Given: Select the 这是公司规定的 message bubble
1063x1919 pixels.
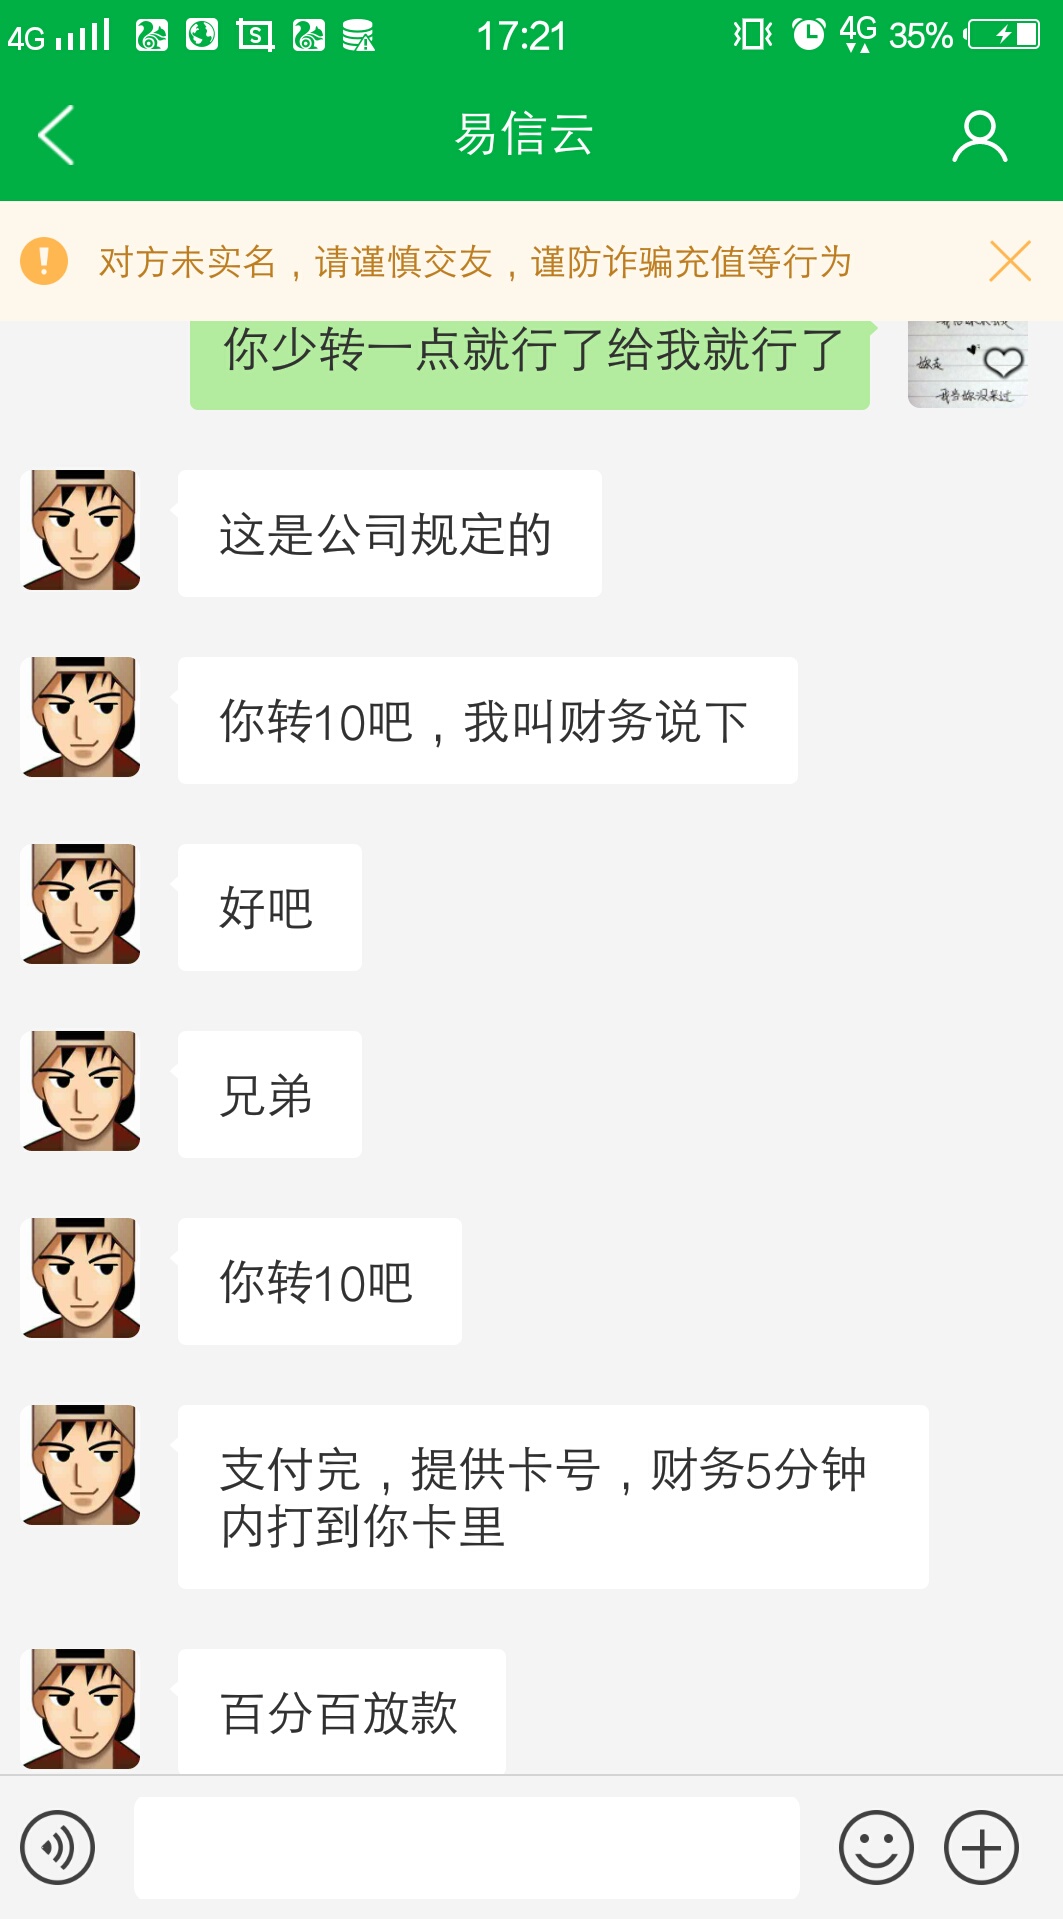Looking at the screenshot, I should 390,533.
